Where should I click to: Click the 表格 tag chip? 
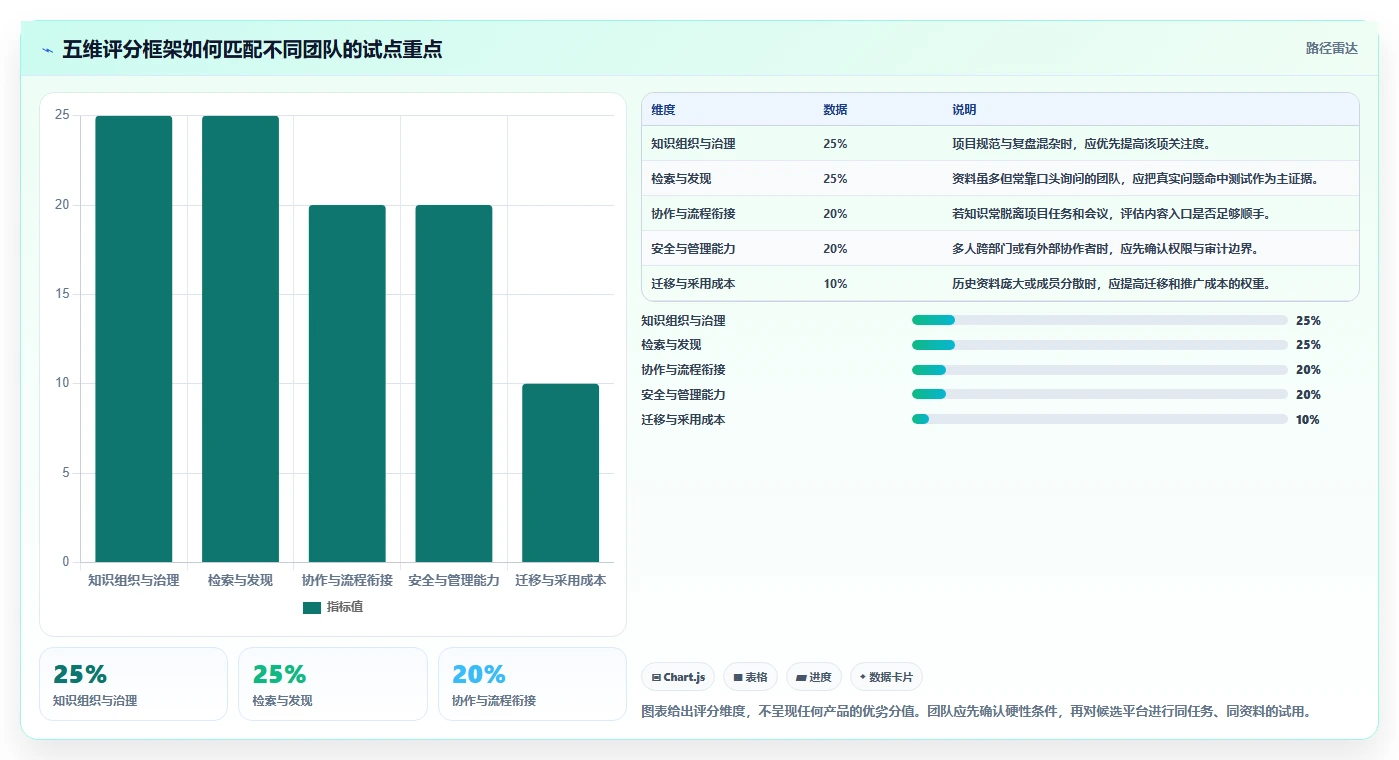click(x=750, y=677)
